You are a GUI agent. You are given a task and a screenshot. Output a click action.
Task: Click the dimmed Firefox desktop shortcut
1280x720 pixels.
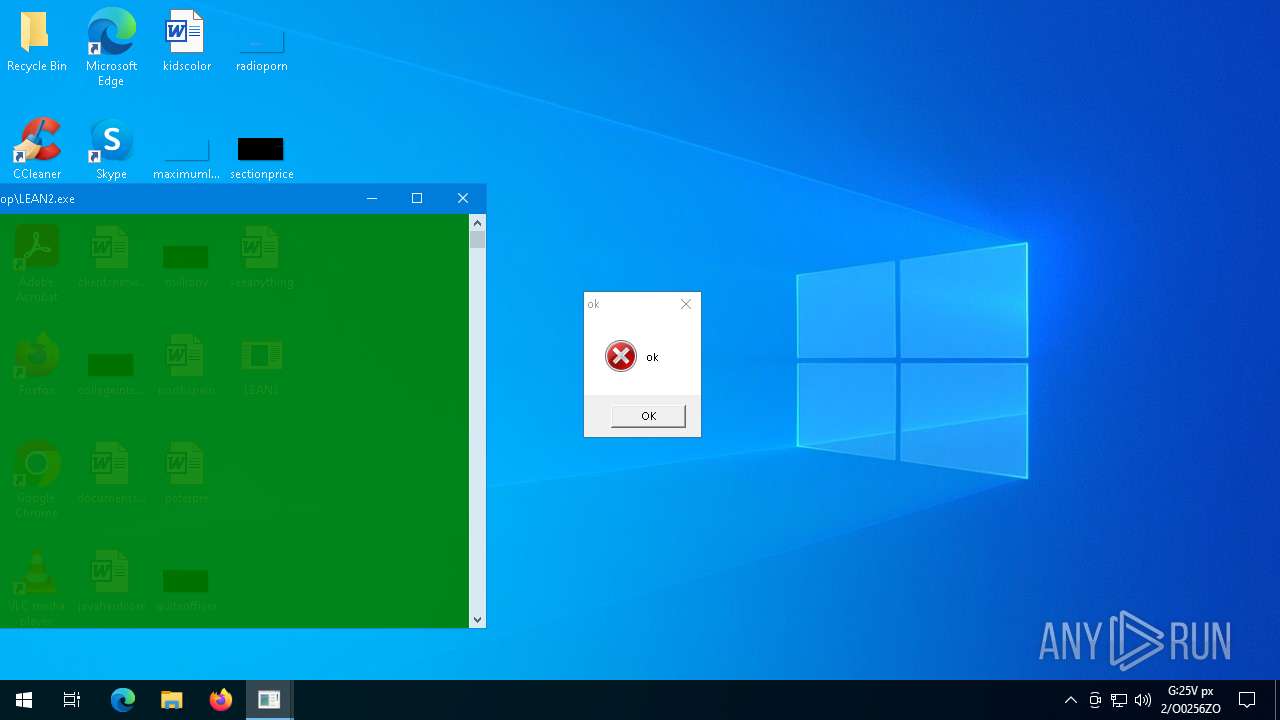coord(37,364)
